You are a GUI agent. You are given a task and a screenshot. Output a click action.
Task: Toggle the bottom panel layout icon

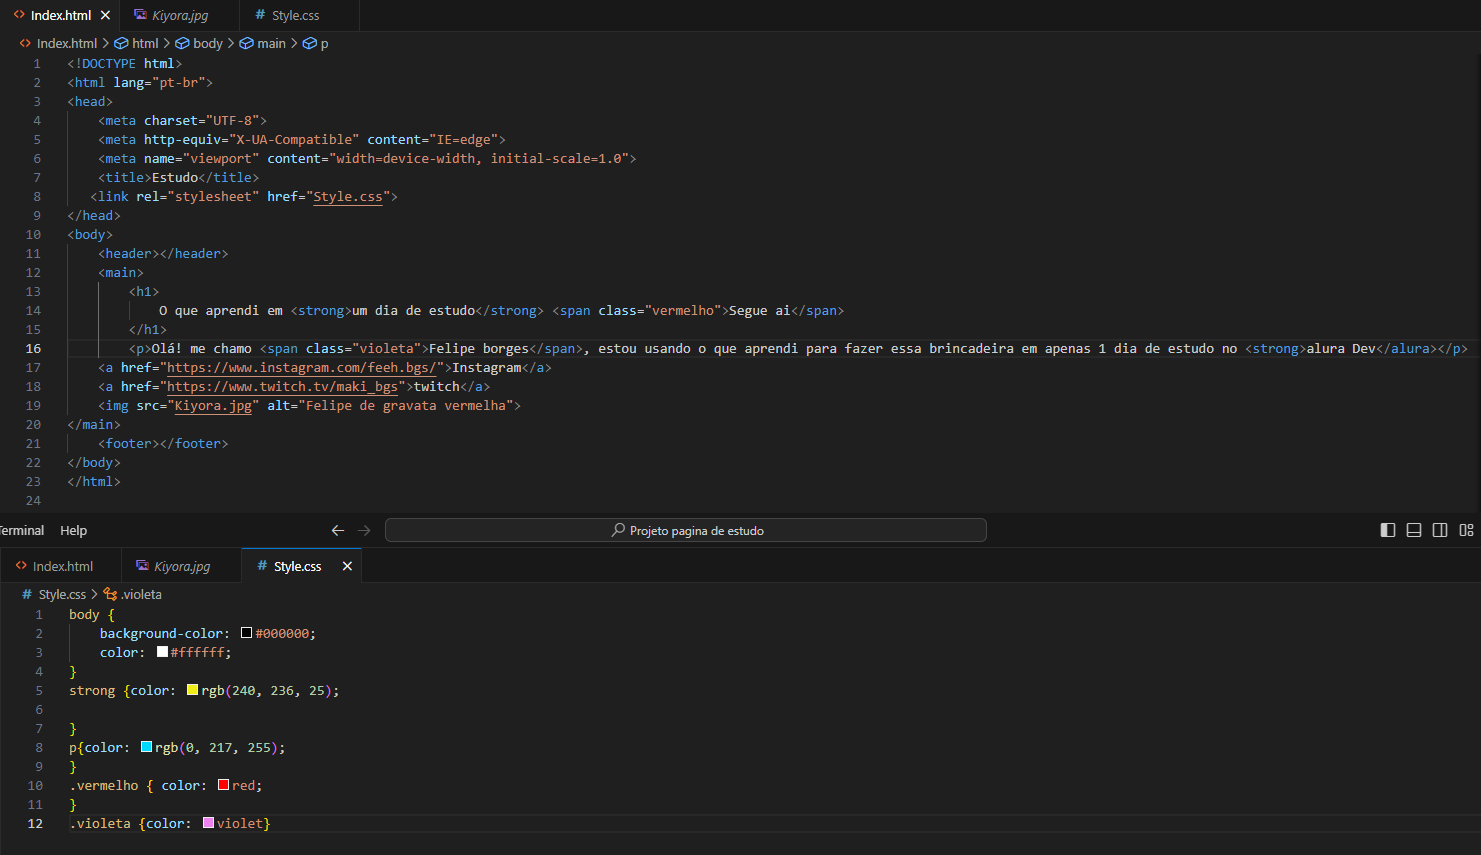click(x=1414, y=530)
